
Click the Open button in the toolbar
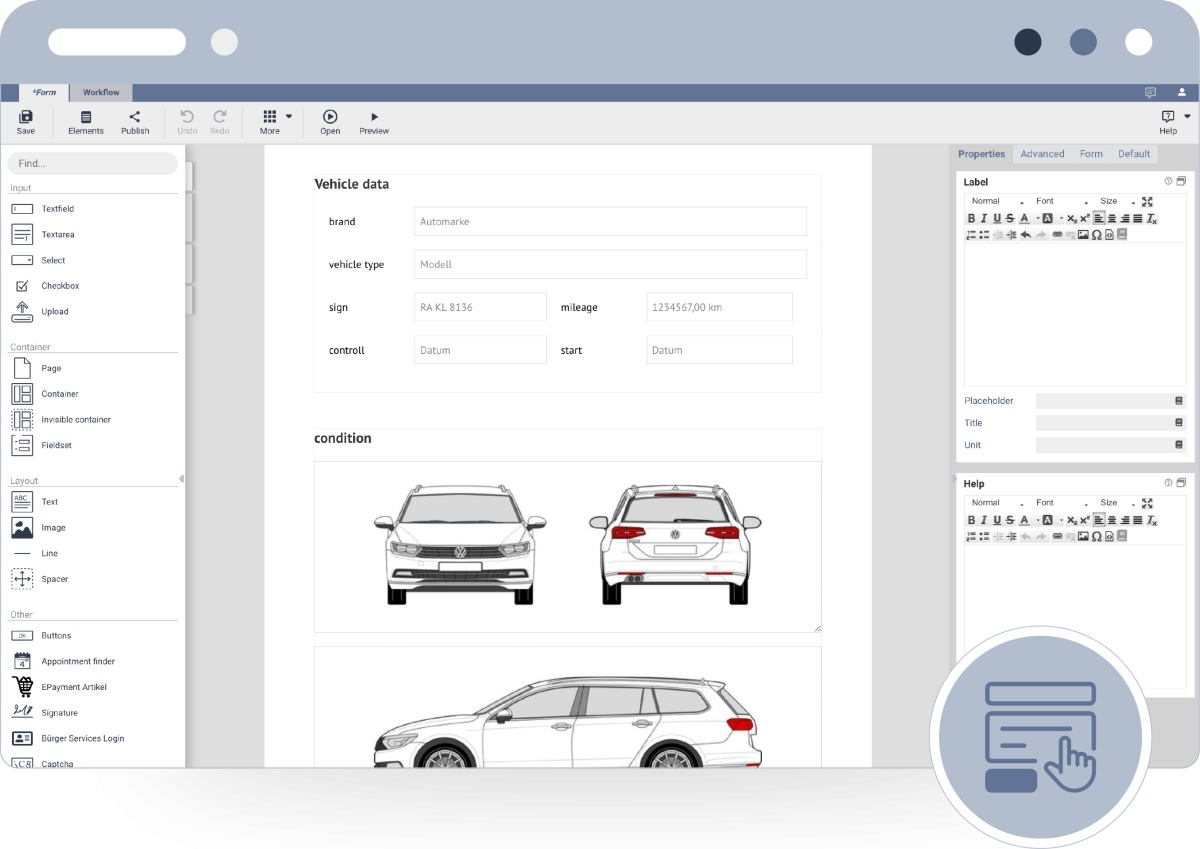coord(330,122)
